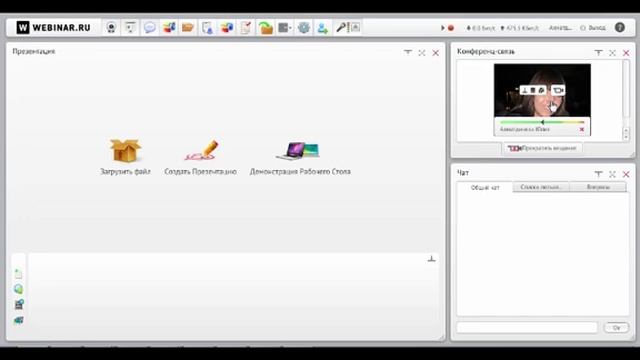This screenshot has width=640, height=360.
Task: Click the participant name label under the video
Action: (525, 129)
